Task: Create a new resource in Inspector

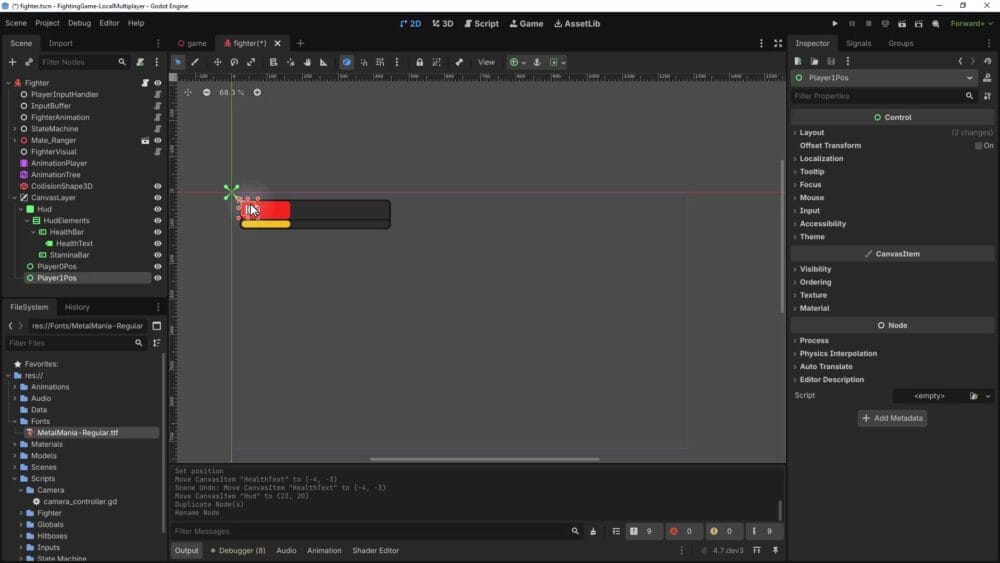Action: [798, 61]
